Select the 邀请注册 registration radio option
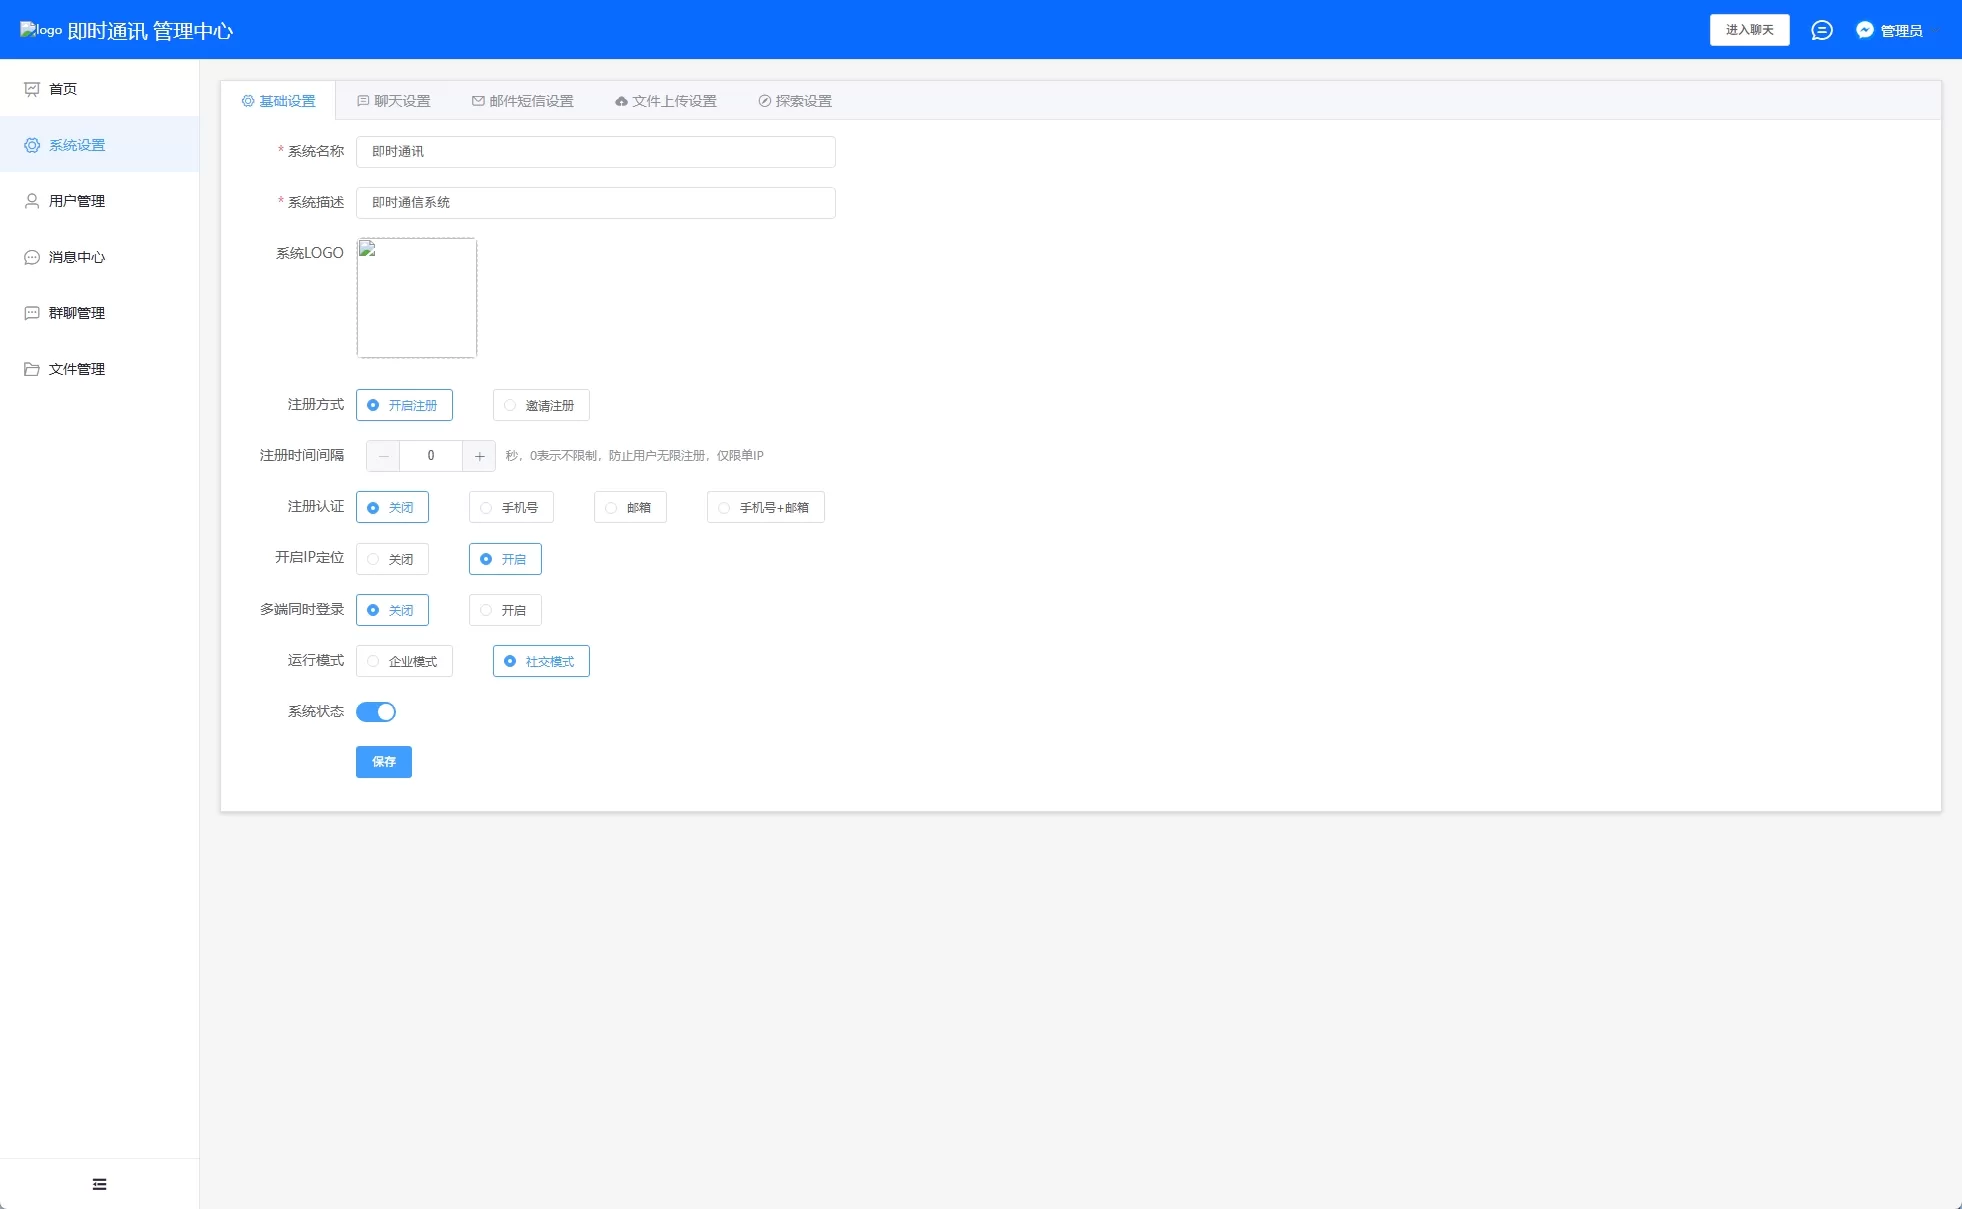The image size is (1962, 1209). click(540, 405)
